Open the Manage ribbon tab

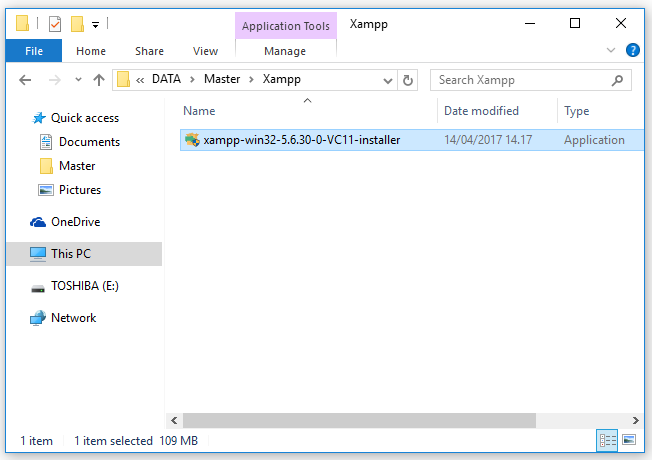coord(285,51)
